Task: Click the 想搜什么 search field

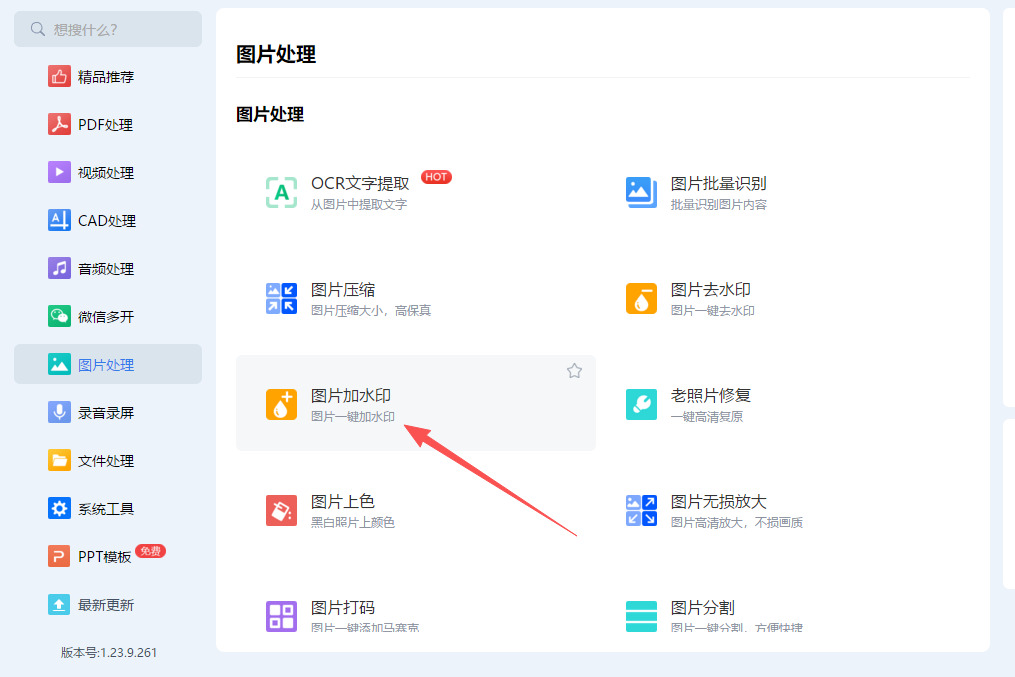Action: (x=108, y=29)
